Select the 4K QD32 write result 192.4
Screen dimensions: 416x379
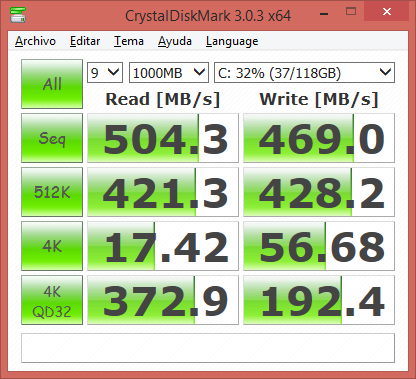point(319,300)
